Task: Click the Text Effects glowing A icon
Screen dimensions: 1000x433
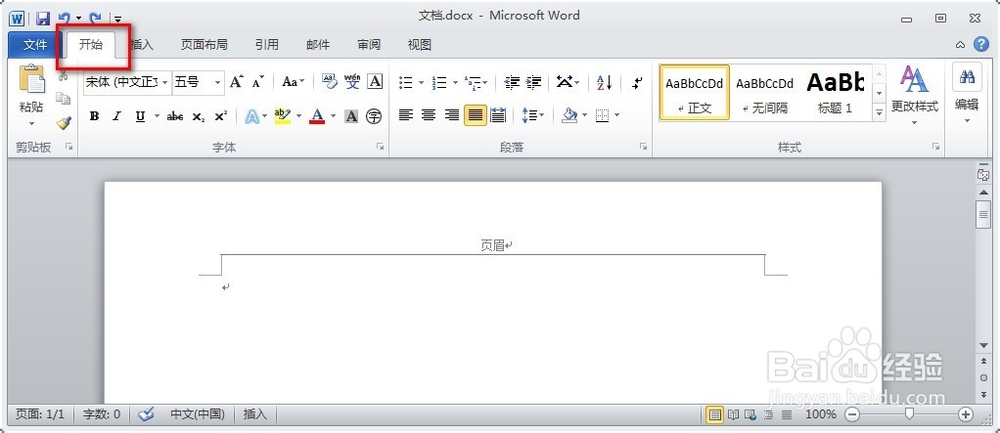Action: click(252, 116)
